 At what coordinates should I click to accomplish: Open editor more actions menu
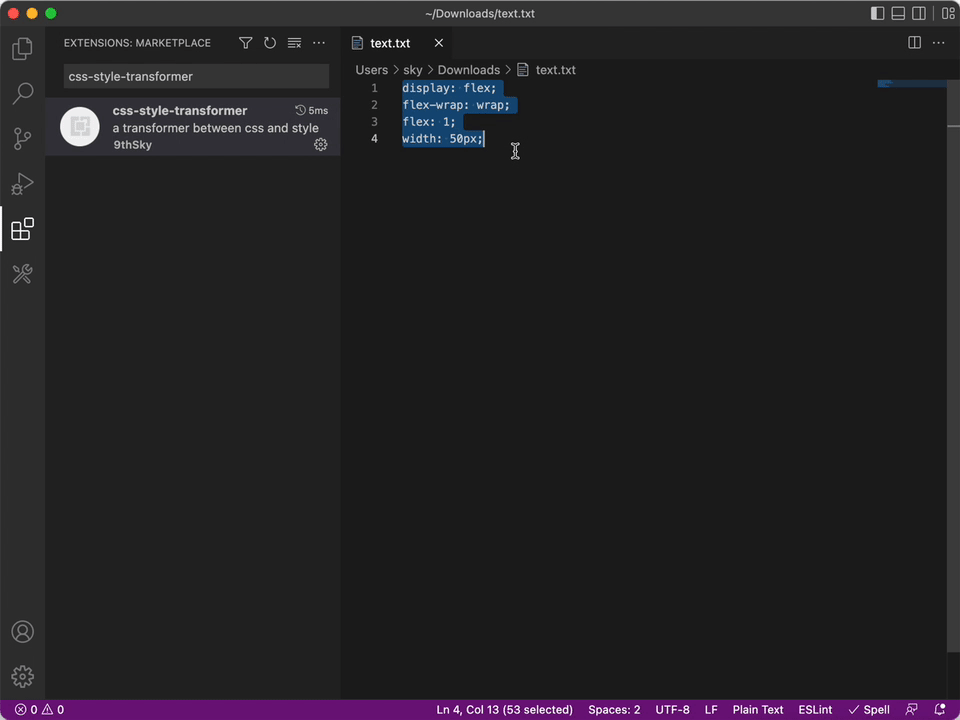939,42
